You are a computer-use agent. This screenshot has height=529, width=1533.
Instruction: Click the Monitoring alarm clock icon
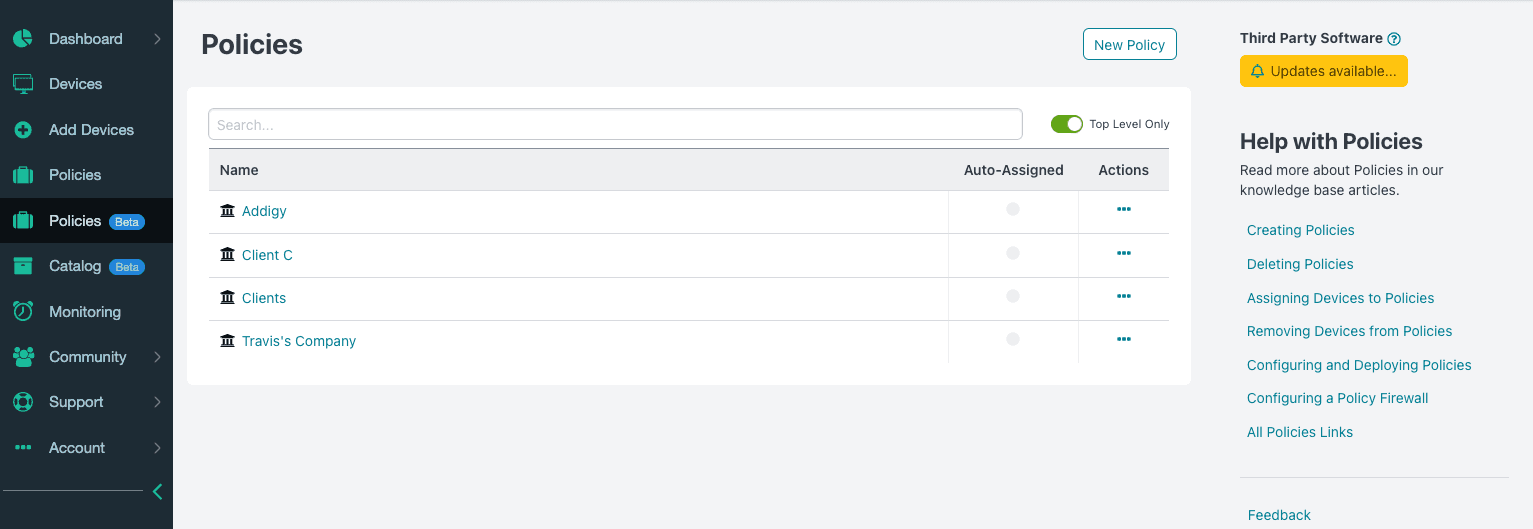click(x=23, y=311)
